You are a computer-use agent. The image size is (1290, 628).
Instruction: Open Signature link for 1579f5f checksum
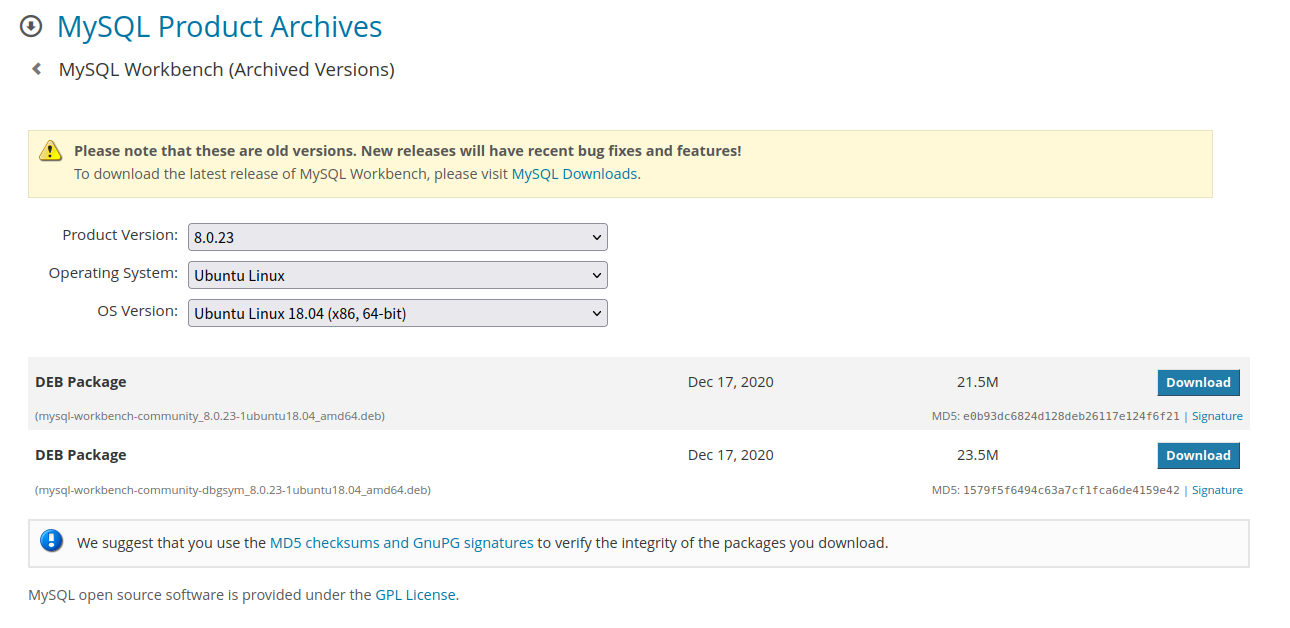(1217, 490)
